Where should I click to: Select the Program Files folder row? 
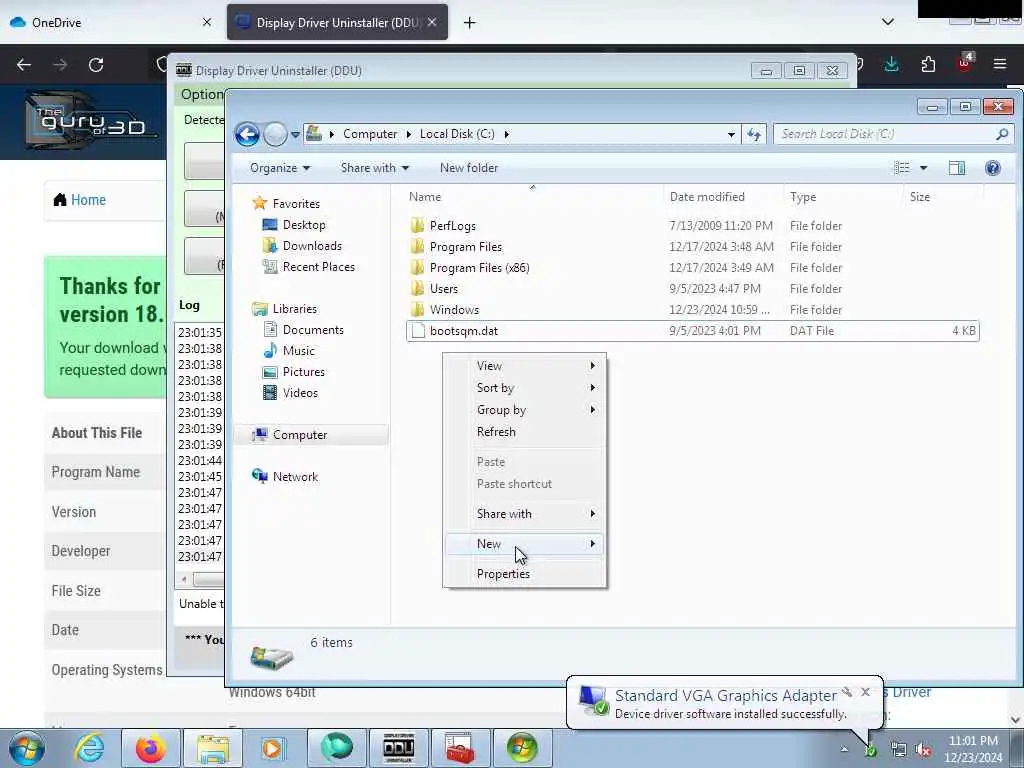click(692, 247)
